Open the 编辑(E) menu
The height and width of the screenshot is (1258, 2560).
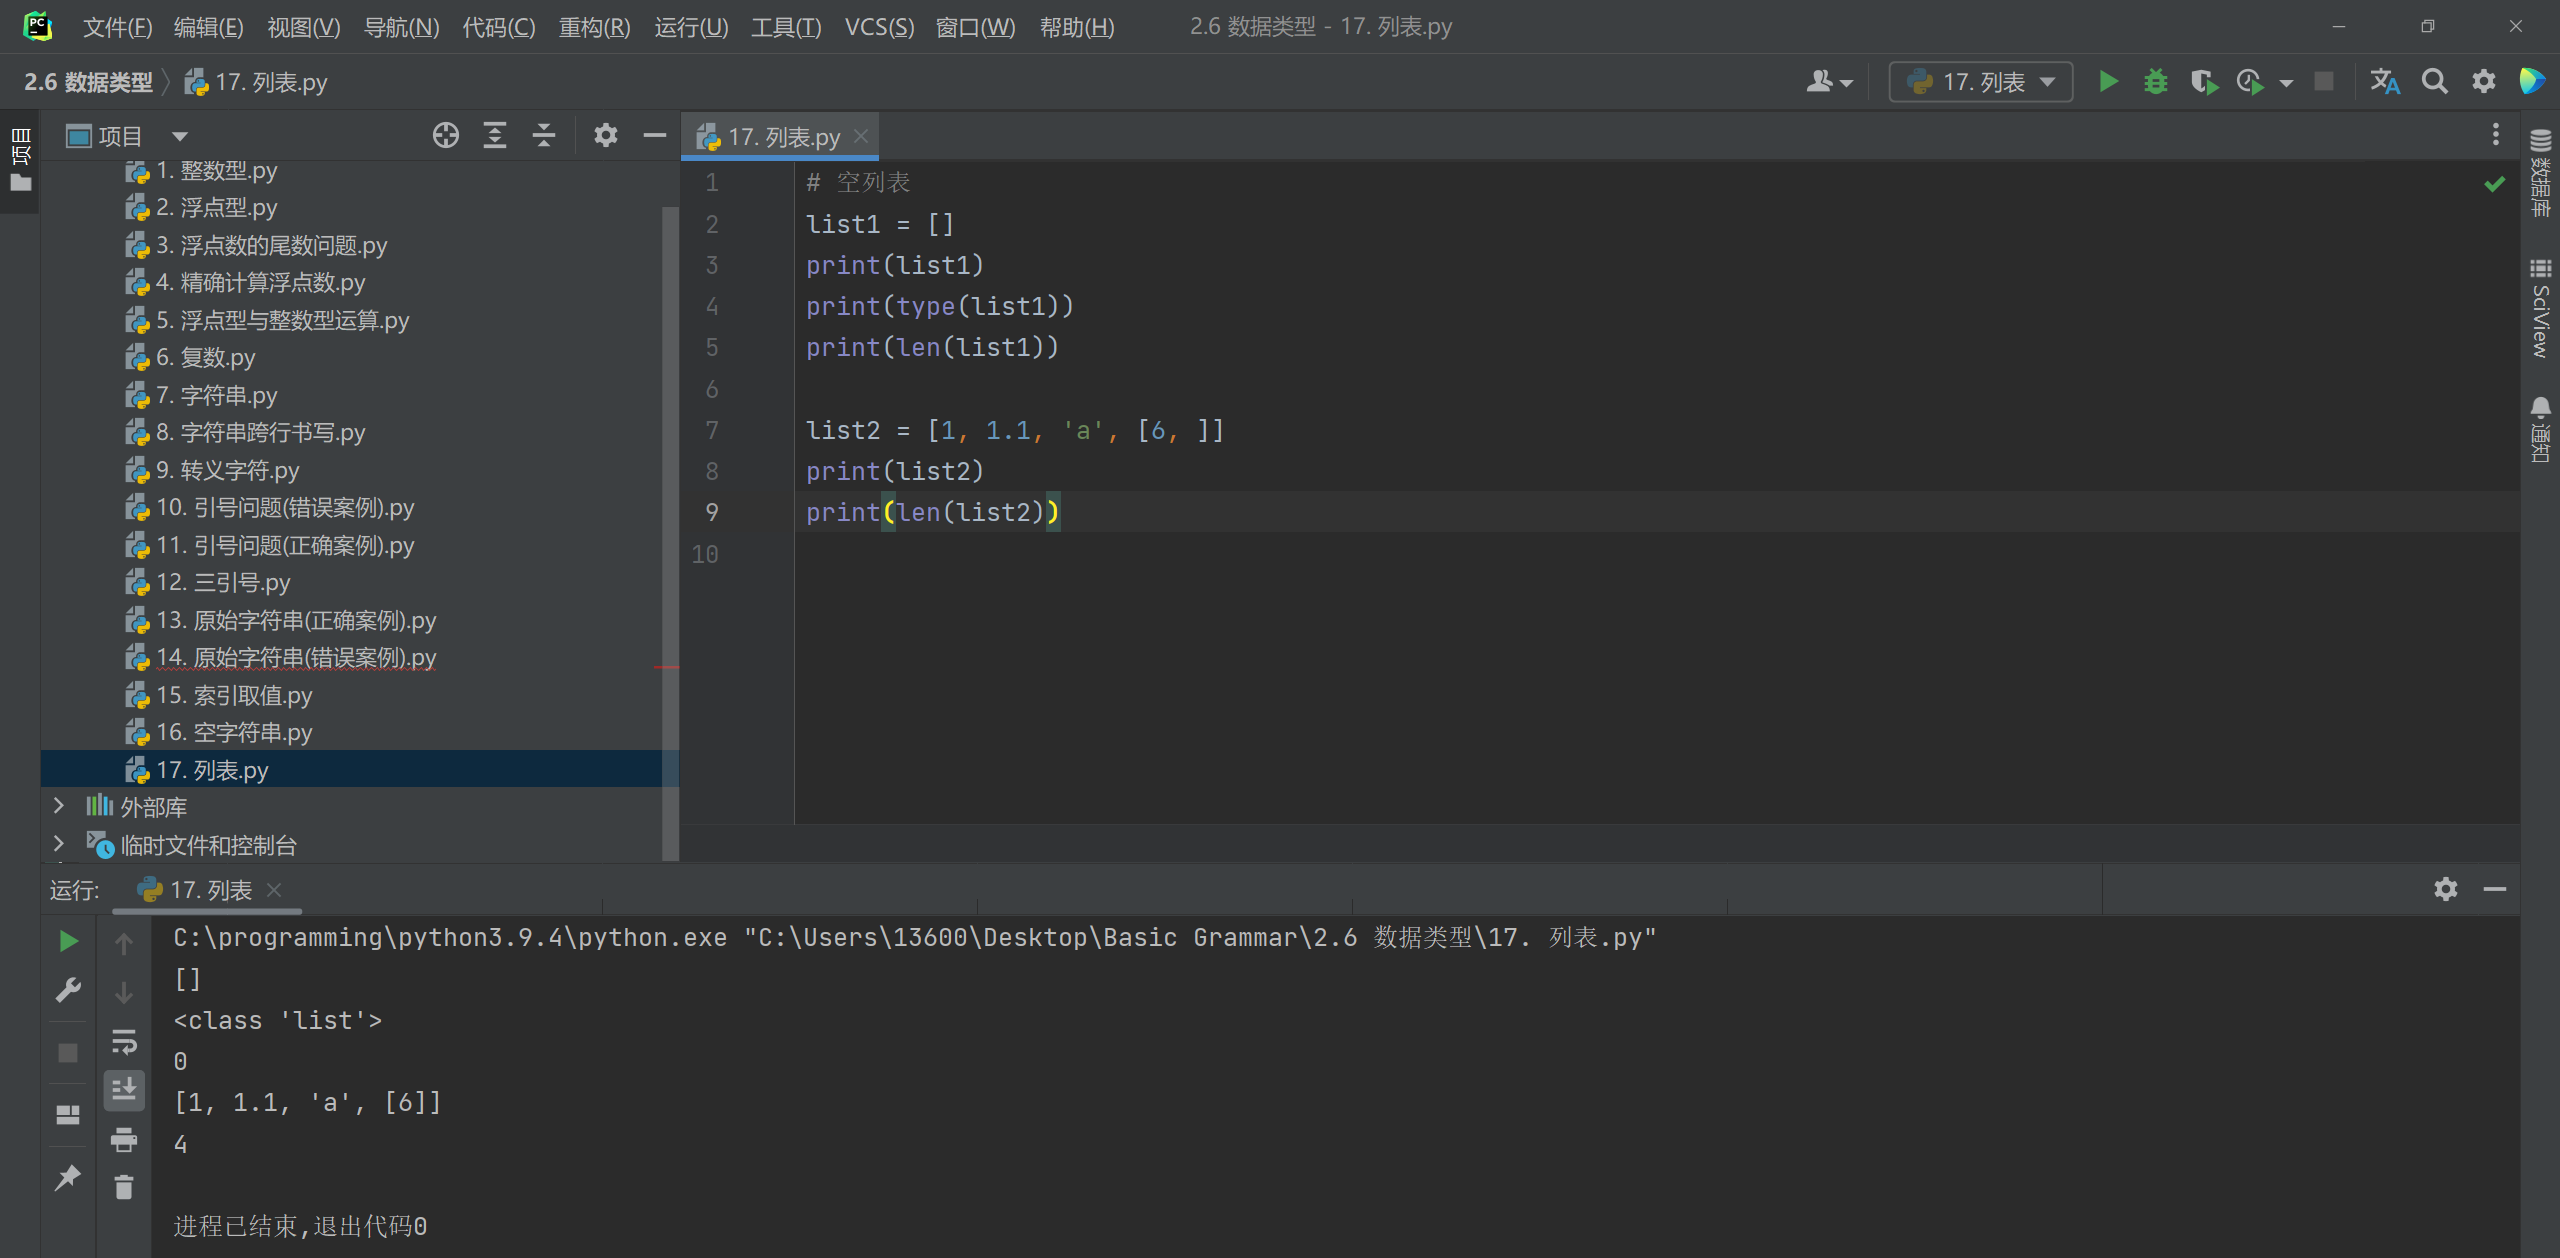[x=208, y=27]
